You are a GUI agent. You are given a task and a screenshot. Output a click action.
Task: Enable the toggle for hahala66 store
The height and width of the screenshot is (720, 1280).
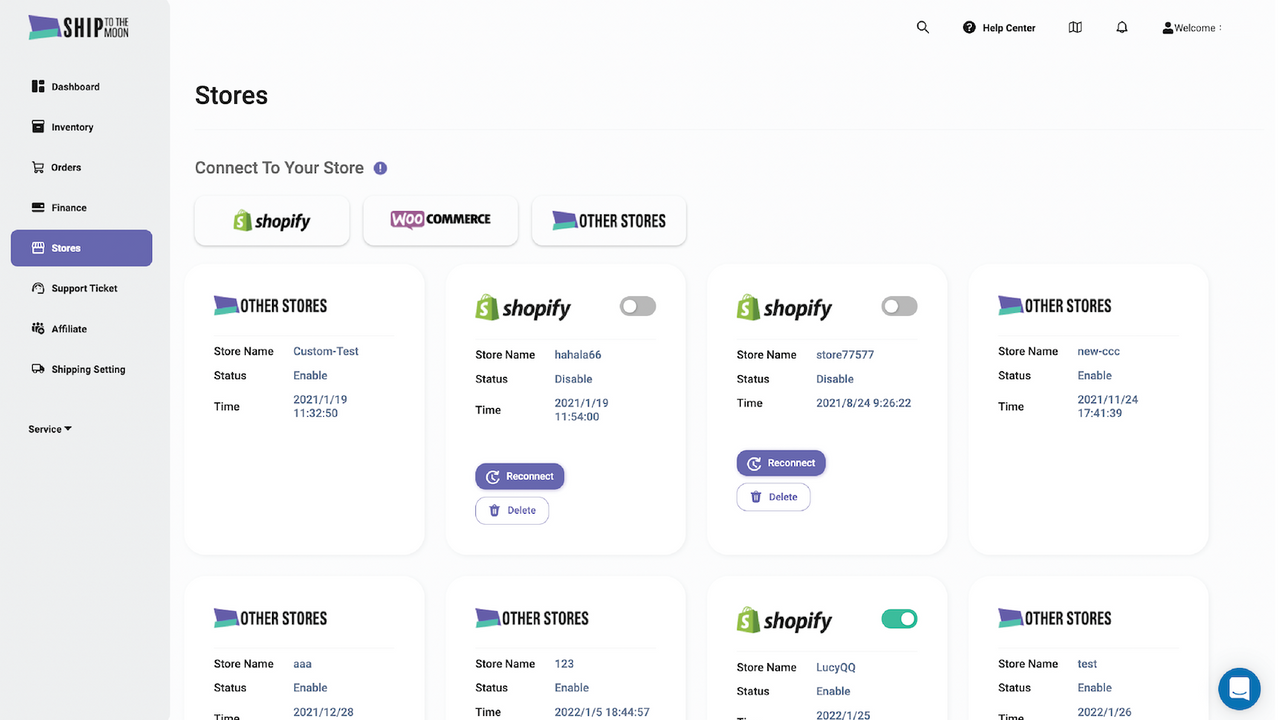click(637, 306)
